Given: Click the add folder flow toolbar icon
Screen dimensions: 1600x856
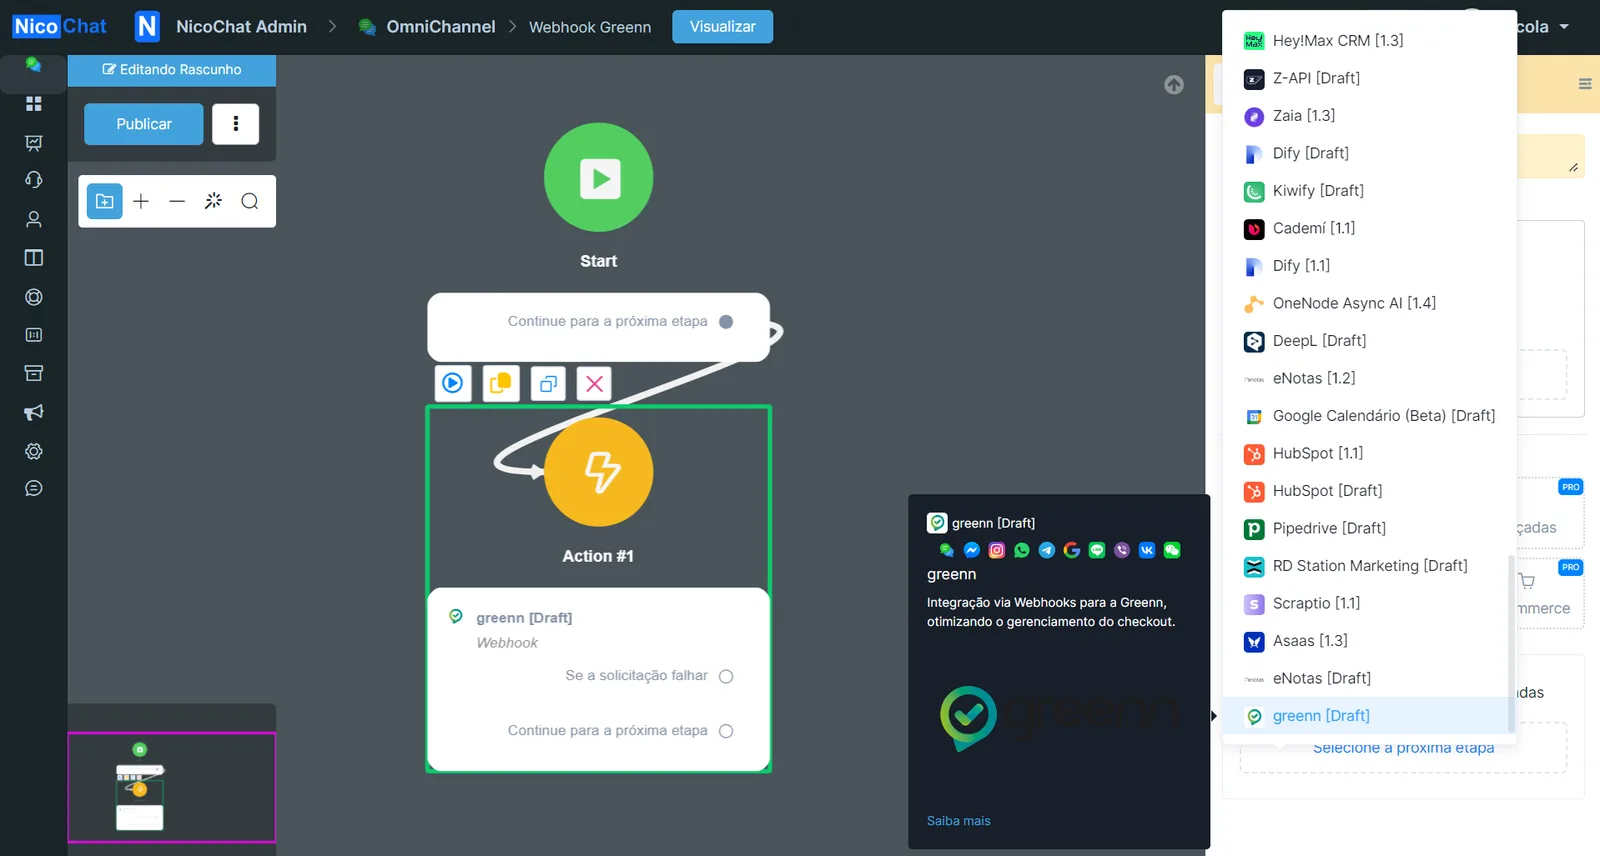Looking at the screenshot, I should (105, 201).
